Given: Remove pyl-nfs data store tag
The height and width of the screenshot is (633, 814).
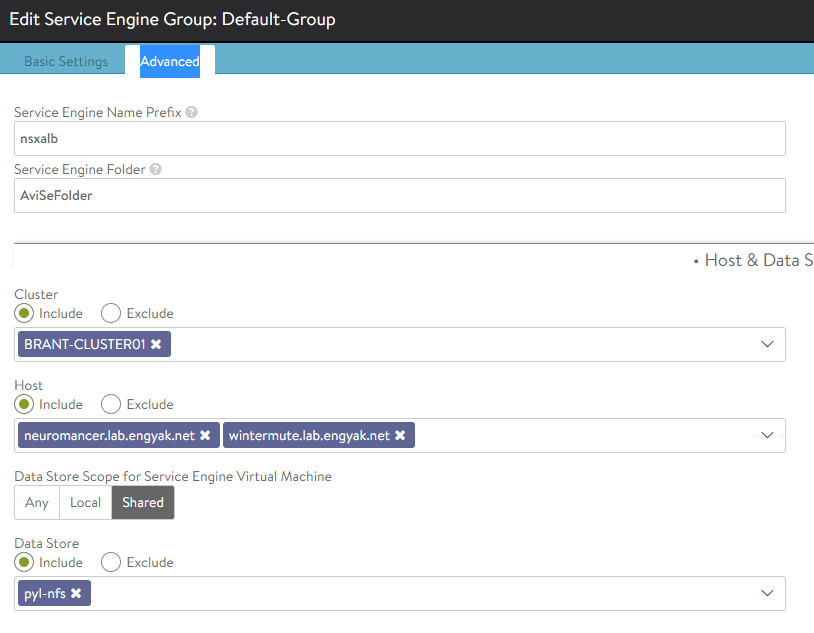Looking at the screenshot, I should pos(76,593).
